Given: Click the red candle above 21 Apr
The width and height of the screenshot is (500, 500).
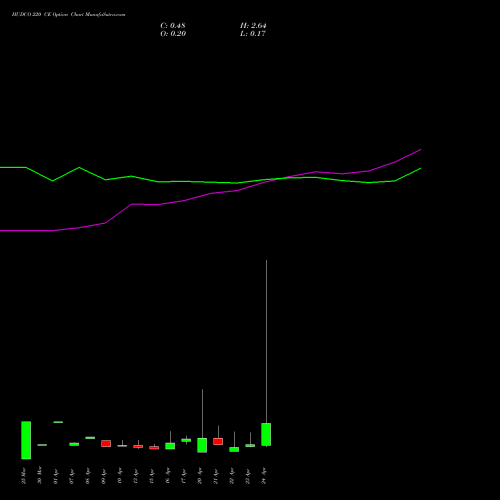Looking at the screenshot, I should (218, 441).
